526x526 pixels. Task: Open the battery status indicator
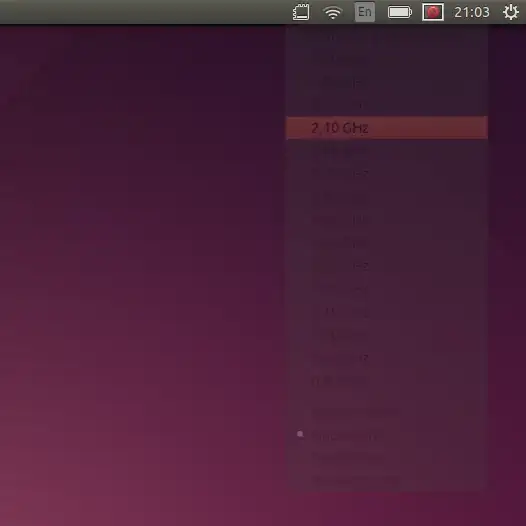tap(400, 12)
